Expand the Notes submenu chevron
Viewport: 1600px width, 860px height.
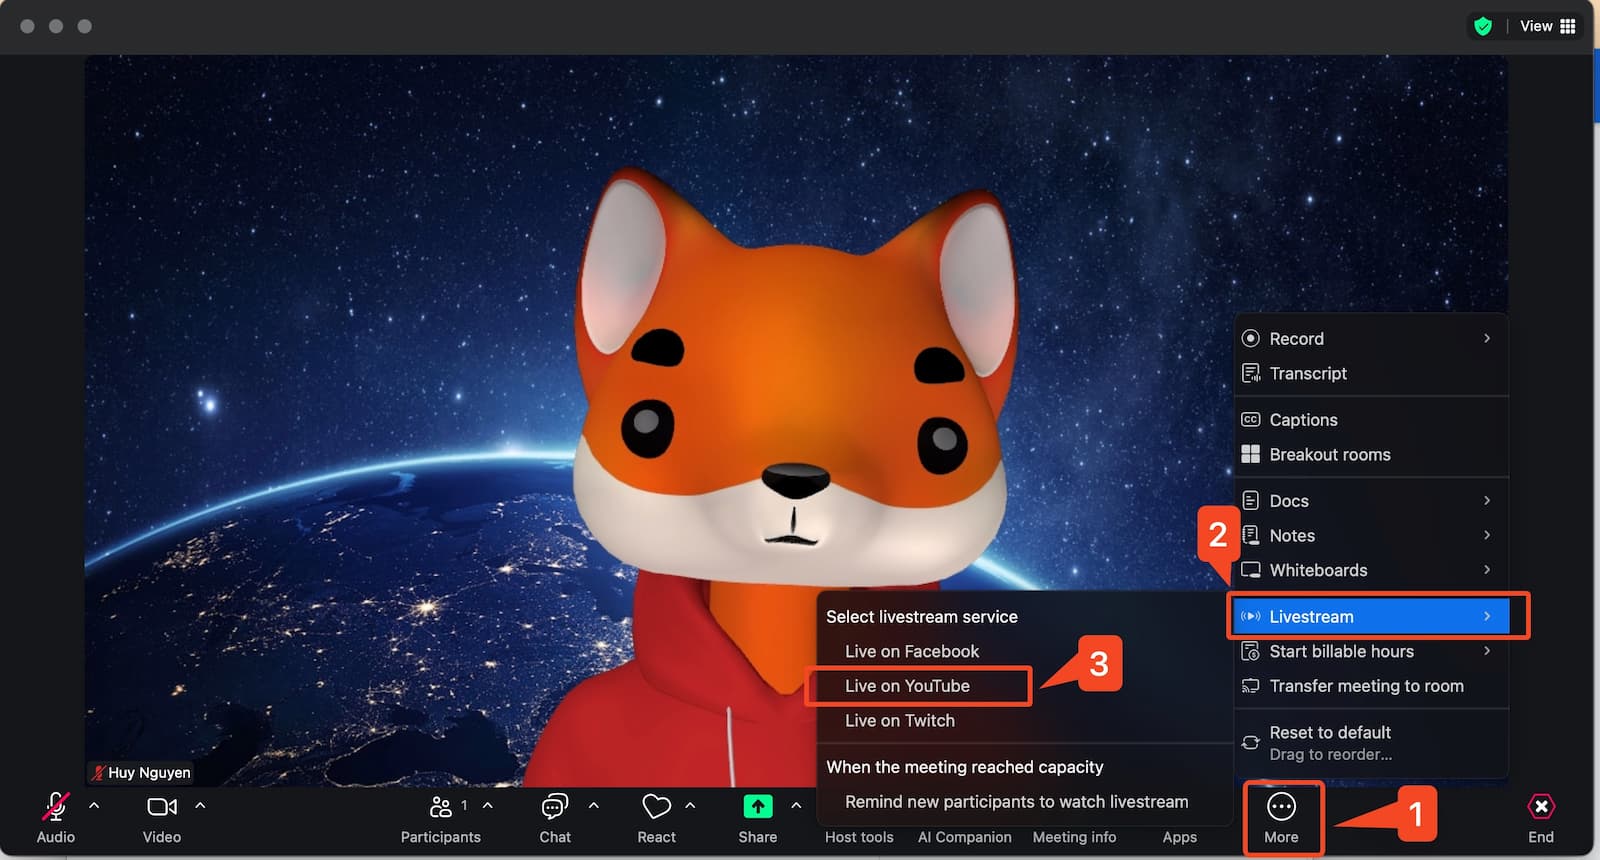point(1487,535)
